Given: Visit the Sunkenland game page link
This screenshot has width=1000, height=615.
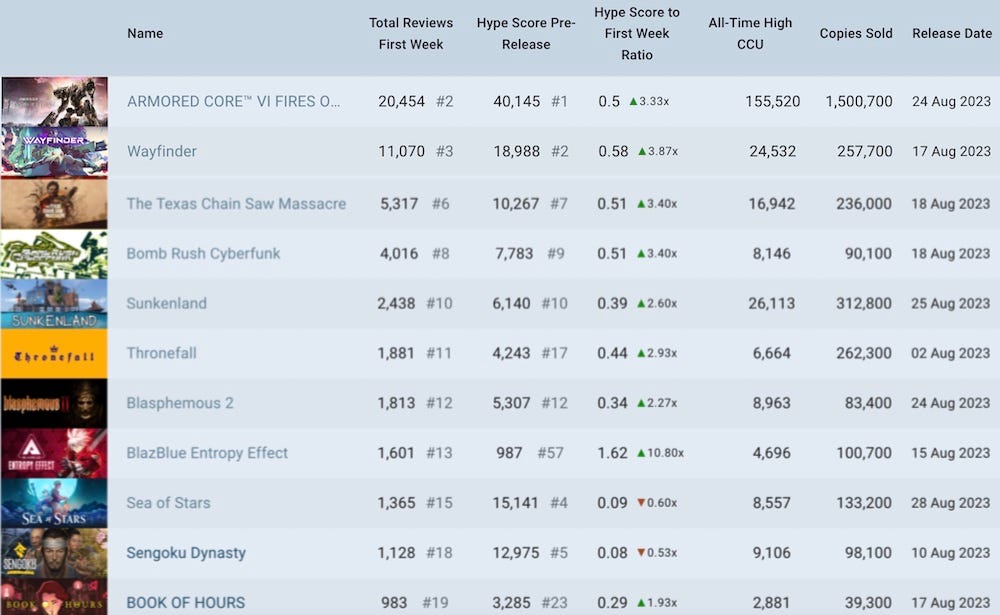Looking at the screenshot, I should pyautogui.click(x=166, y=303).
